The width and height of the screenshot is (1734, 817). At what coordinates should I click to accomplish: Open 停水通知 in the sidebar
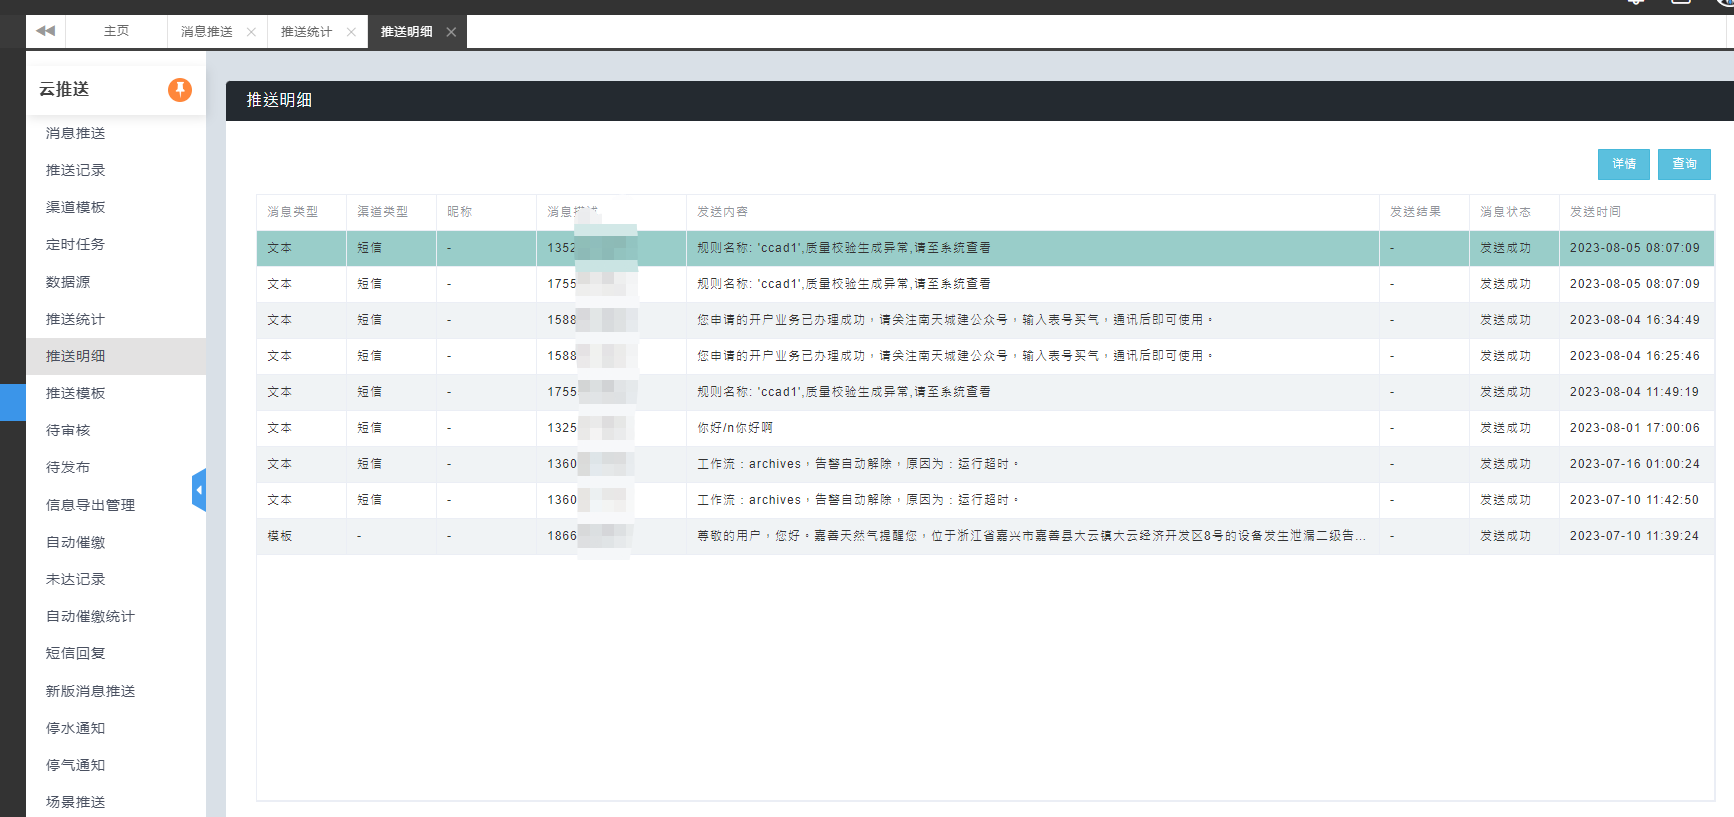click(x=116, y=728)
